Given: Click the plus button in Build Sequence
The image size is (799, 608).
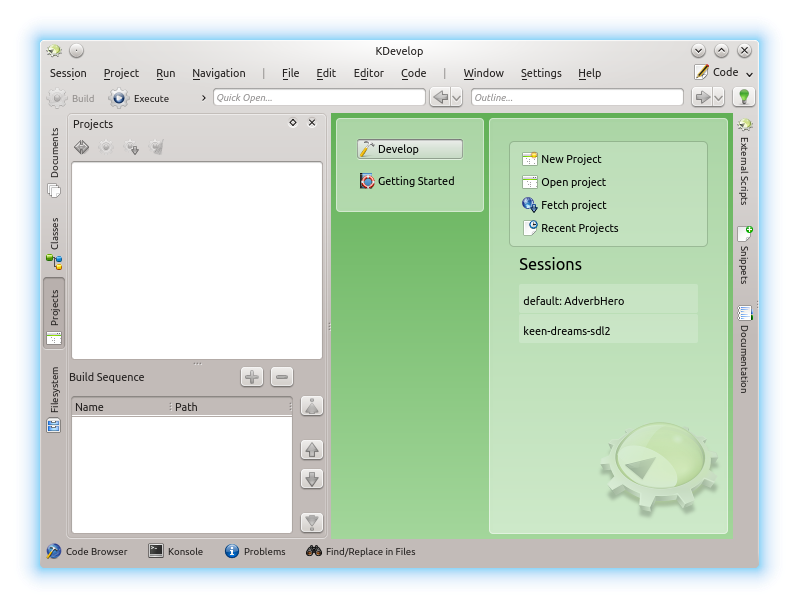Looking at the screenshot, I should [252, 377].
